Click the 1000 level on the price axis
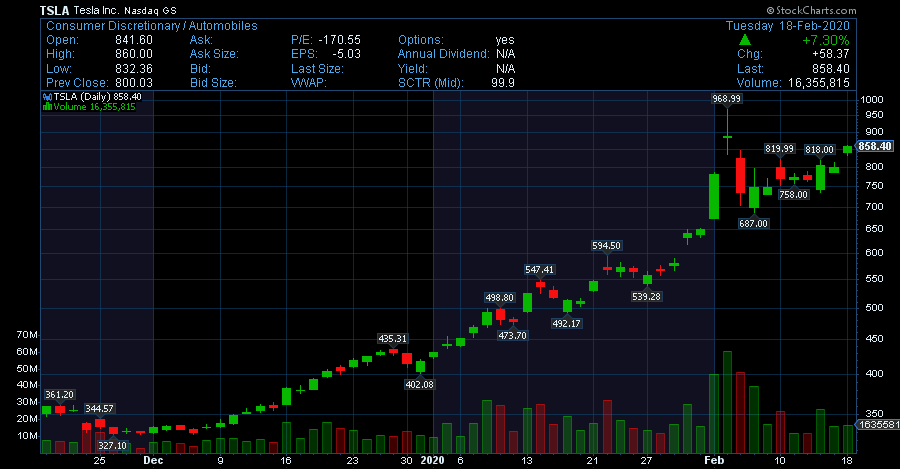The image size is (900, 469). click(x=872, y=100)
